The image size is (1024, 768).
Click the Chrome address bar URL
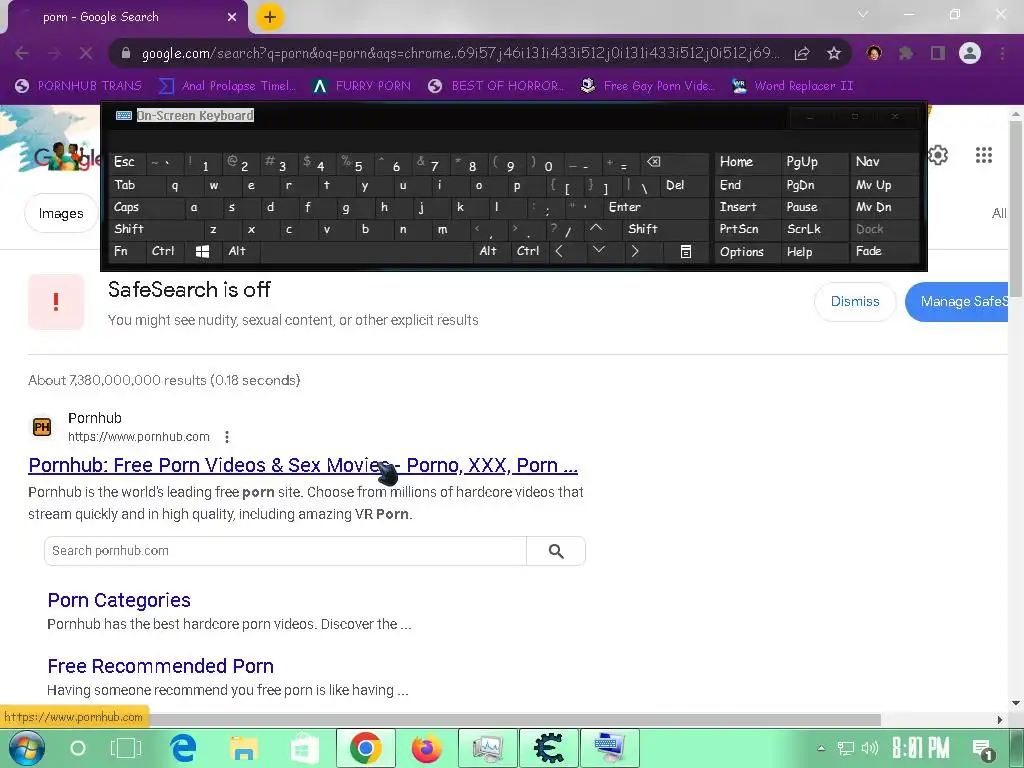coord(460,53)
